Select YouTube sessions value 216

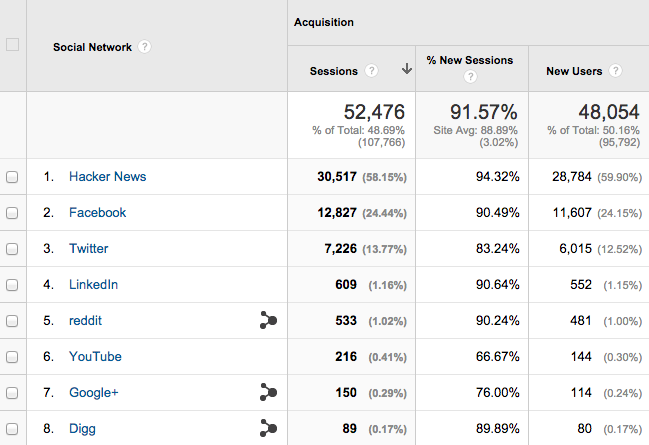pos(346,357)
